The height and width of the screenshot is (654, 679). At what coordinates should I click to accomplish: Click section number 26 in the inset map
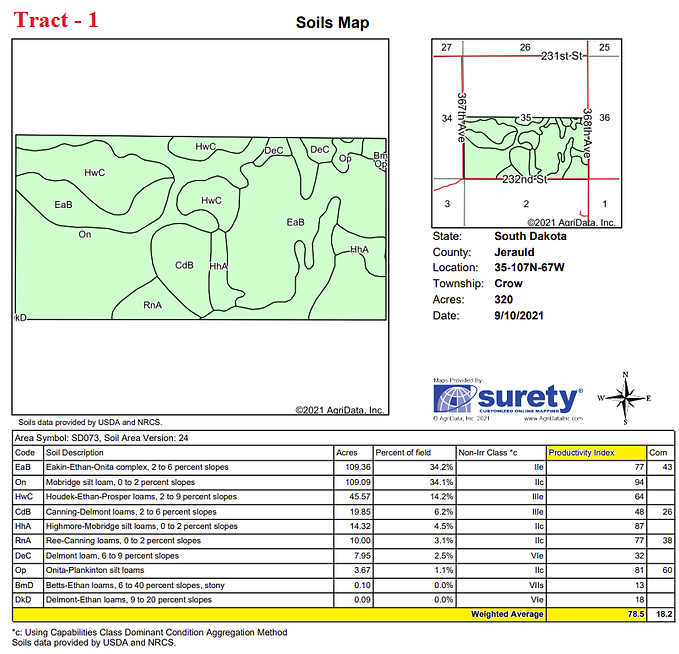tap(525, 47)
